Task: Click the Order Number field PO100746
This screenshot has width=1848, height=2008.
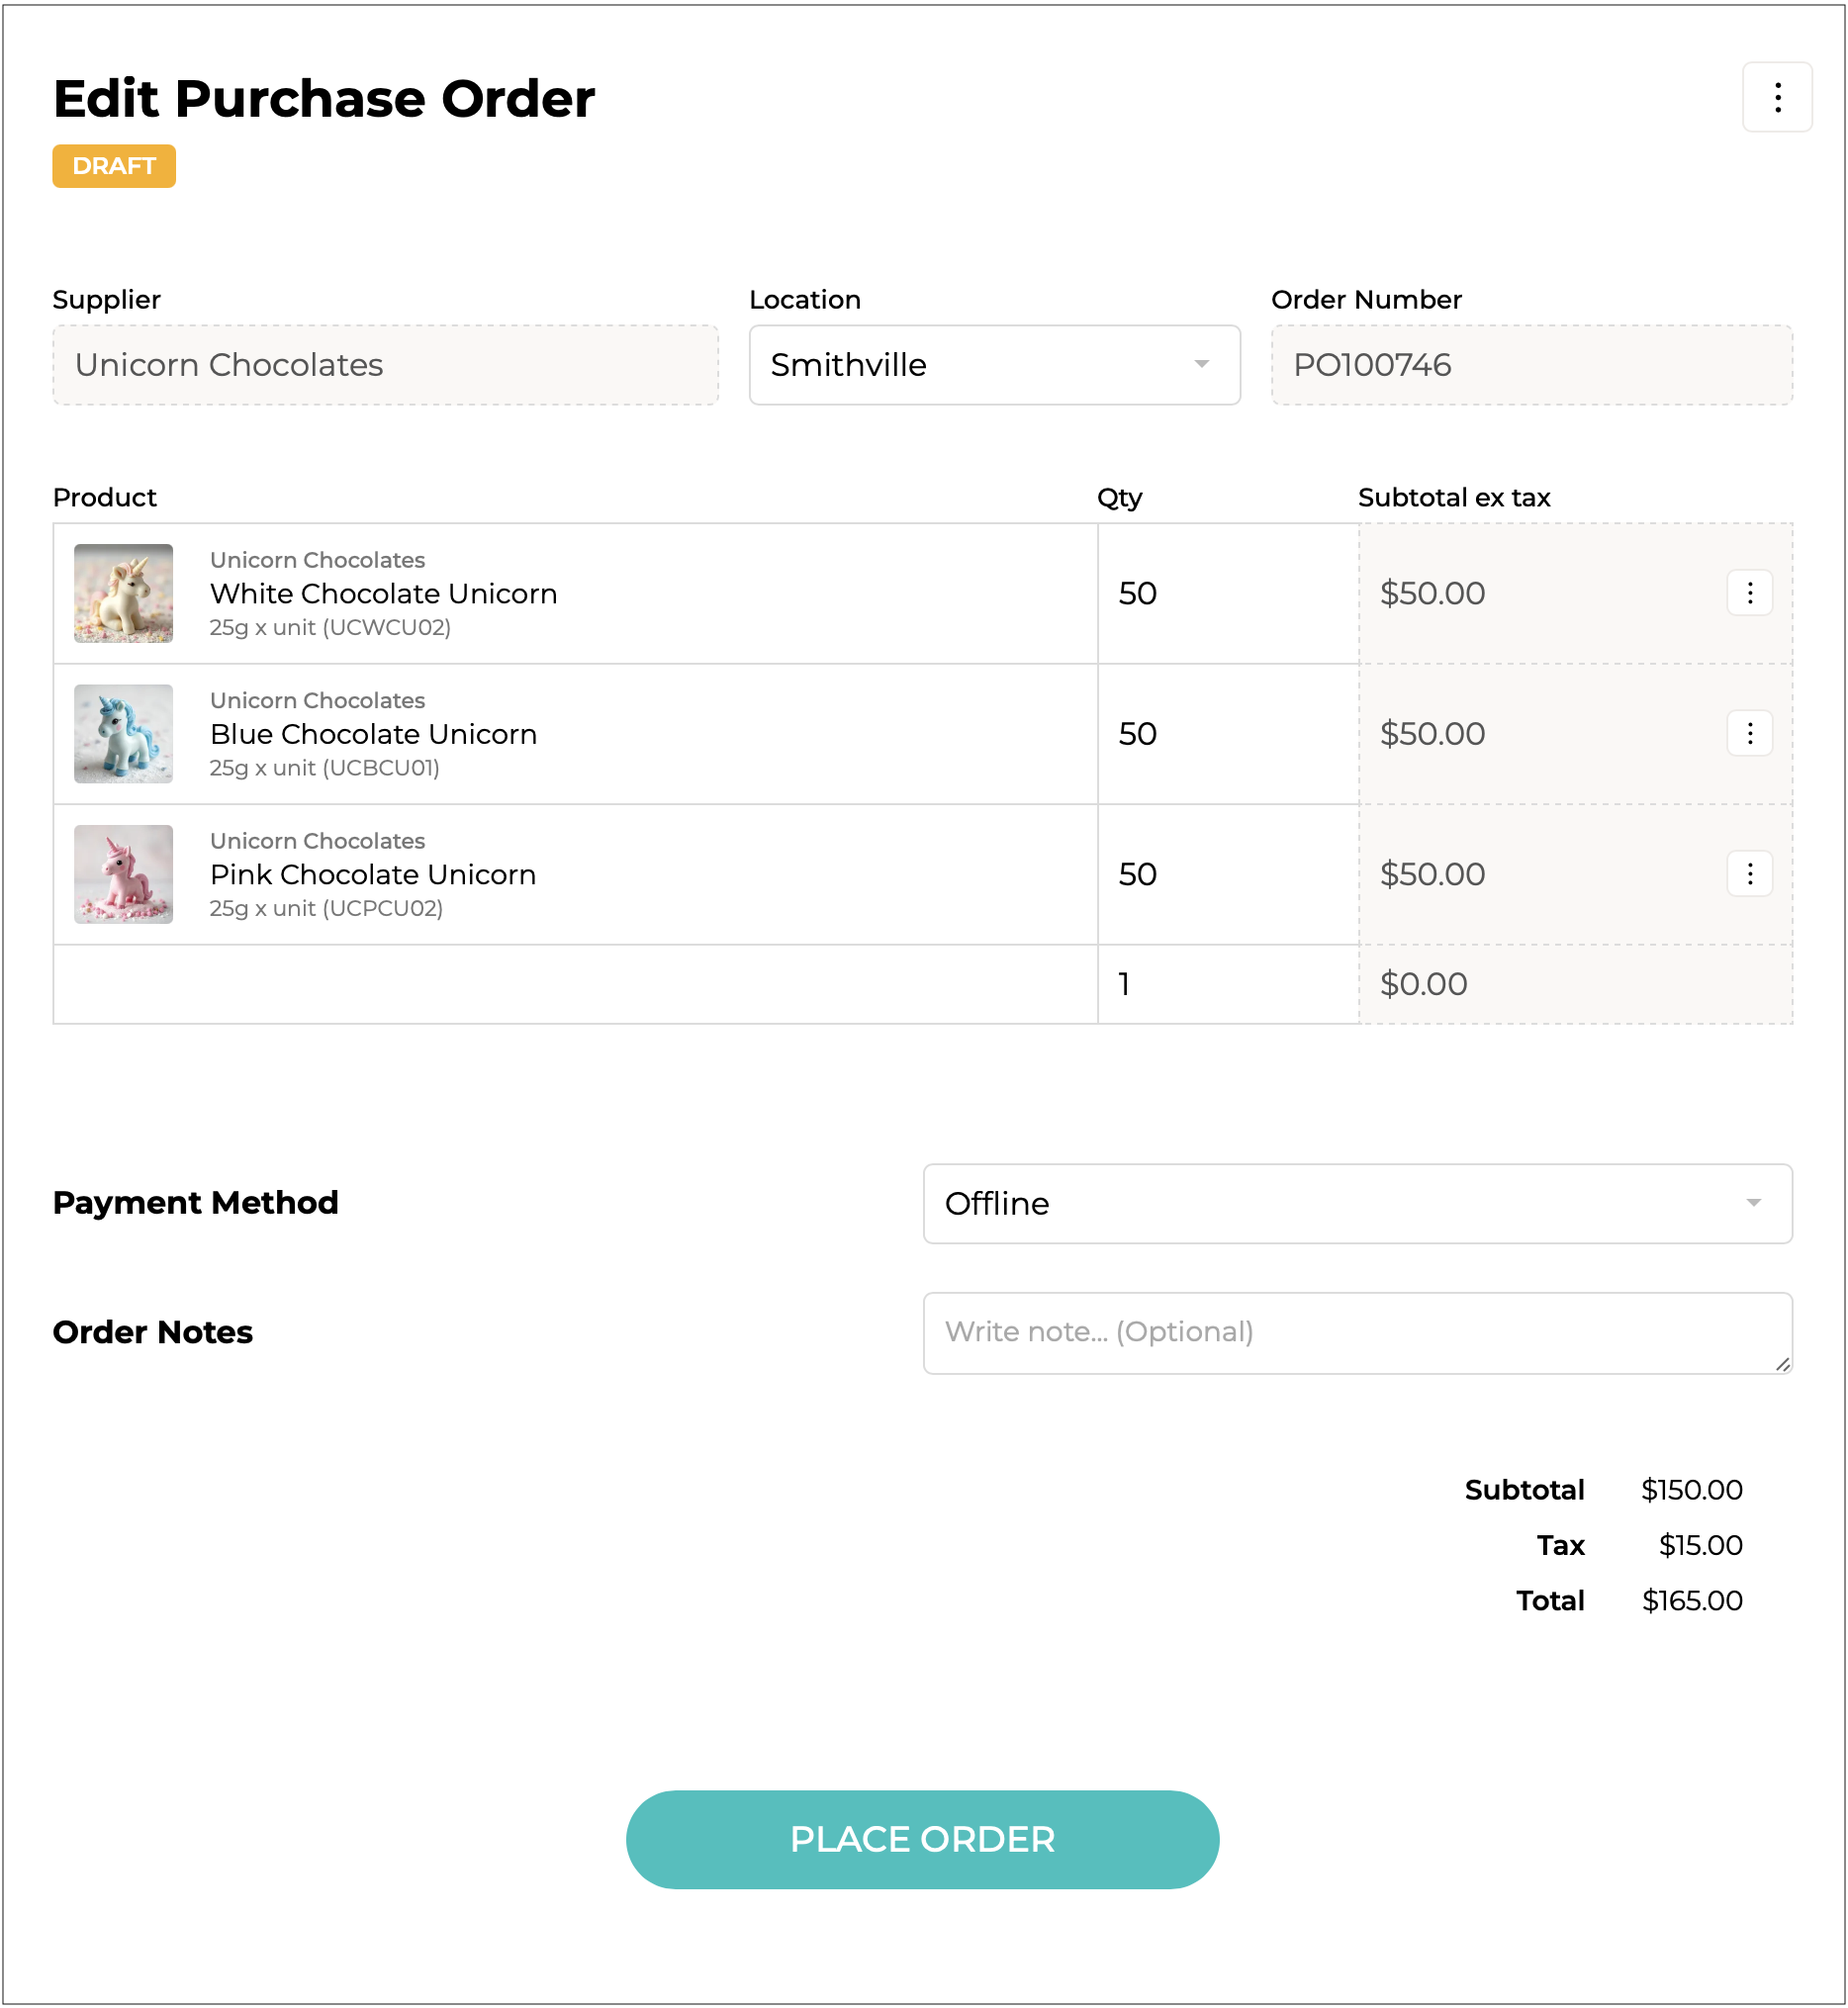Action: tap(1531, 365)
